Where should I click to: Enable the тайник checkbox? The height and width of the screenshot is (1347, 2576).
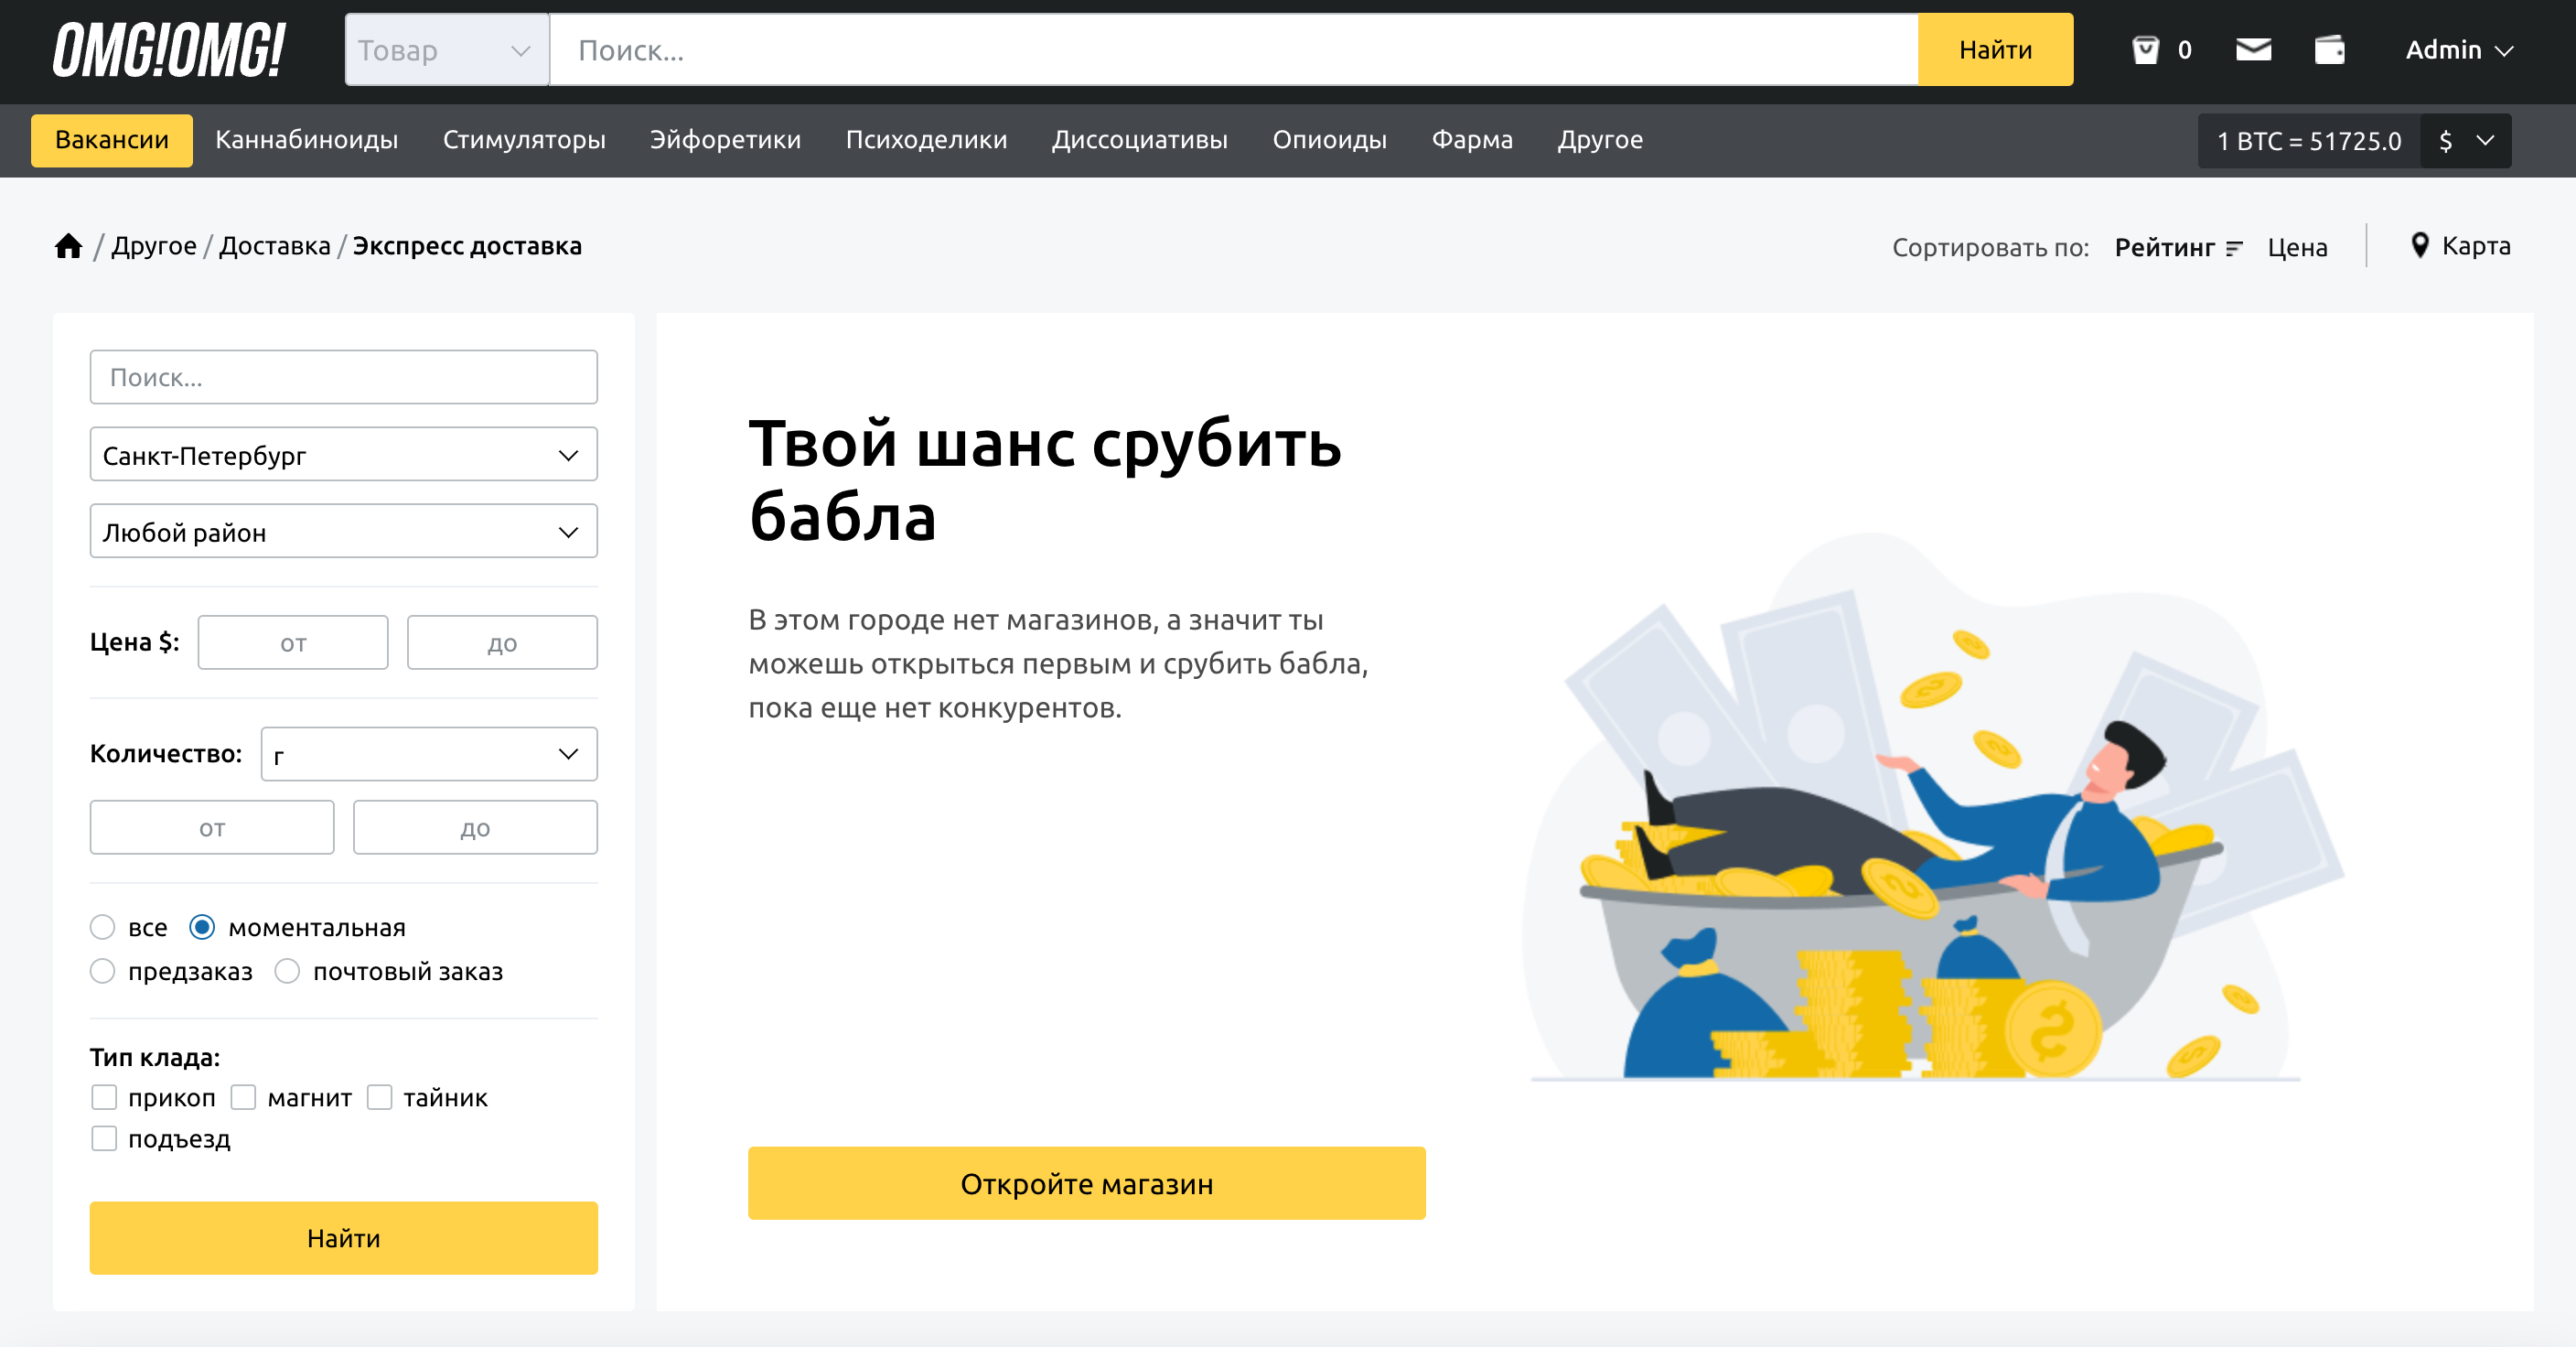[x=380, y=1097]
